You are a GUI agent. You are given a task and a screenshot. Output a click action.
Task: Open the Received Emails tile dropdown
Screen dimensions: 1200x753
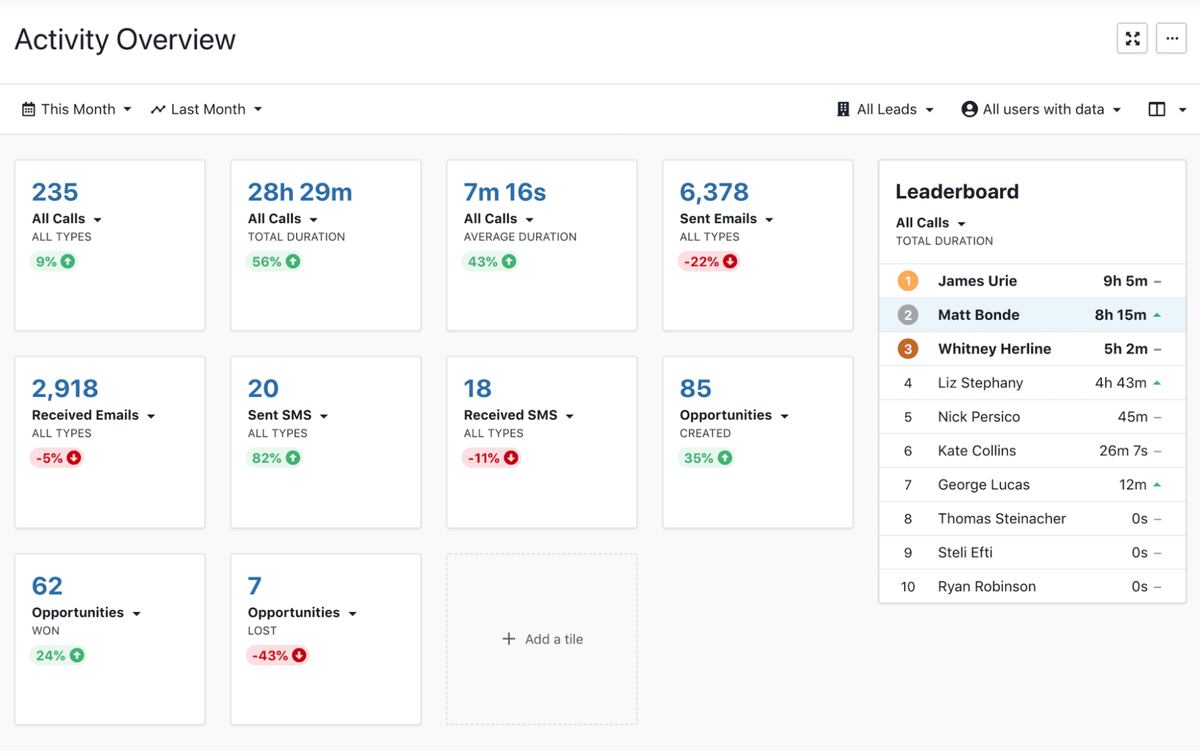[x=94, y=415]
